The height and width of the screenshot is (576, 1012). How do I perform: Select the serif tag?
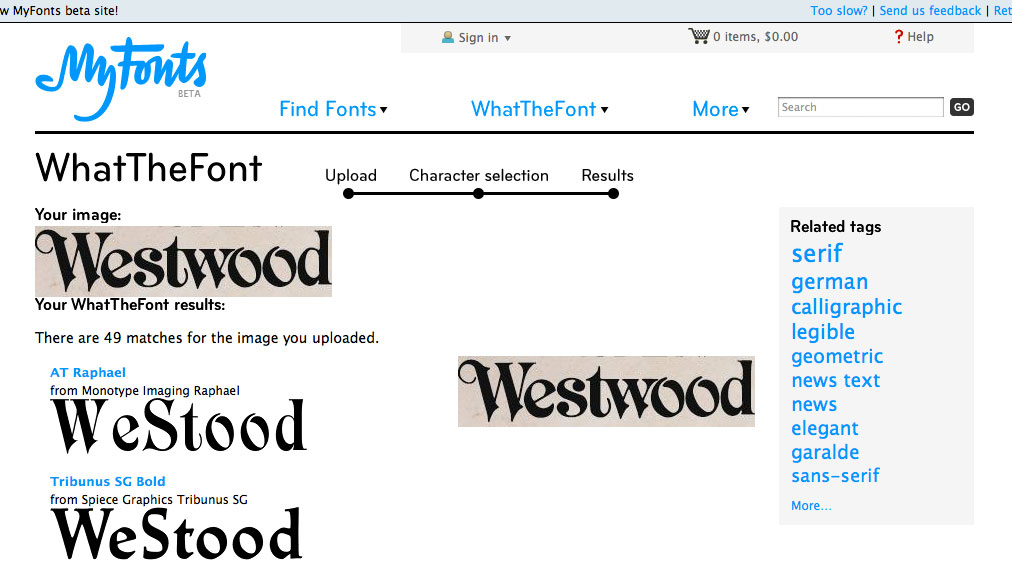pos(816,253)
